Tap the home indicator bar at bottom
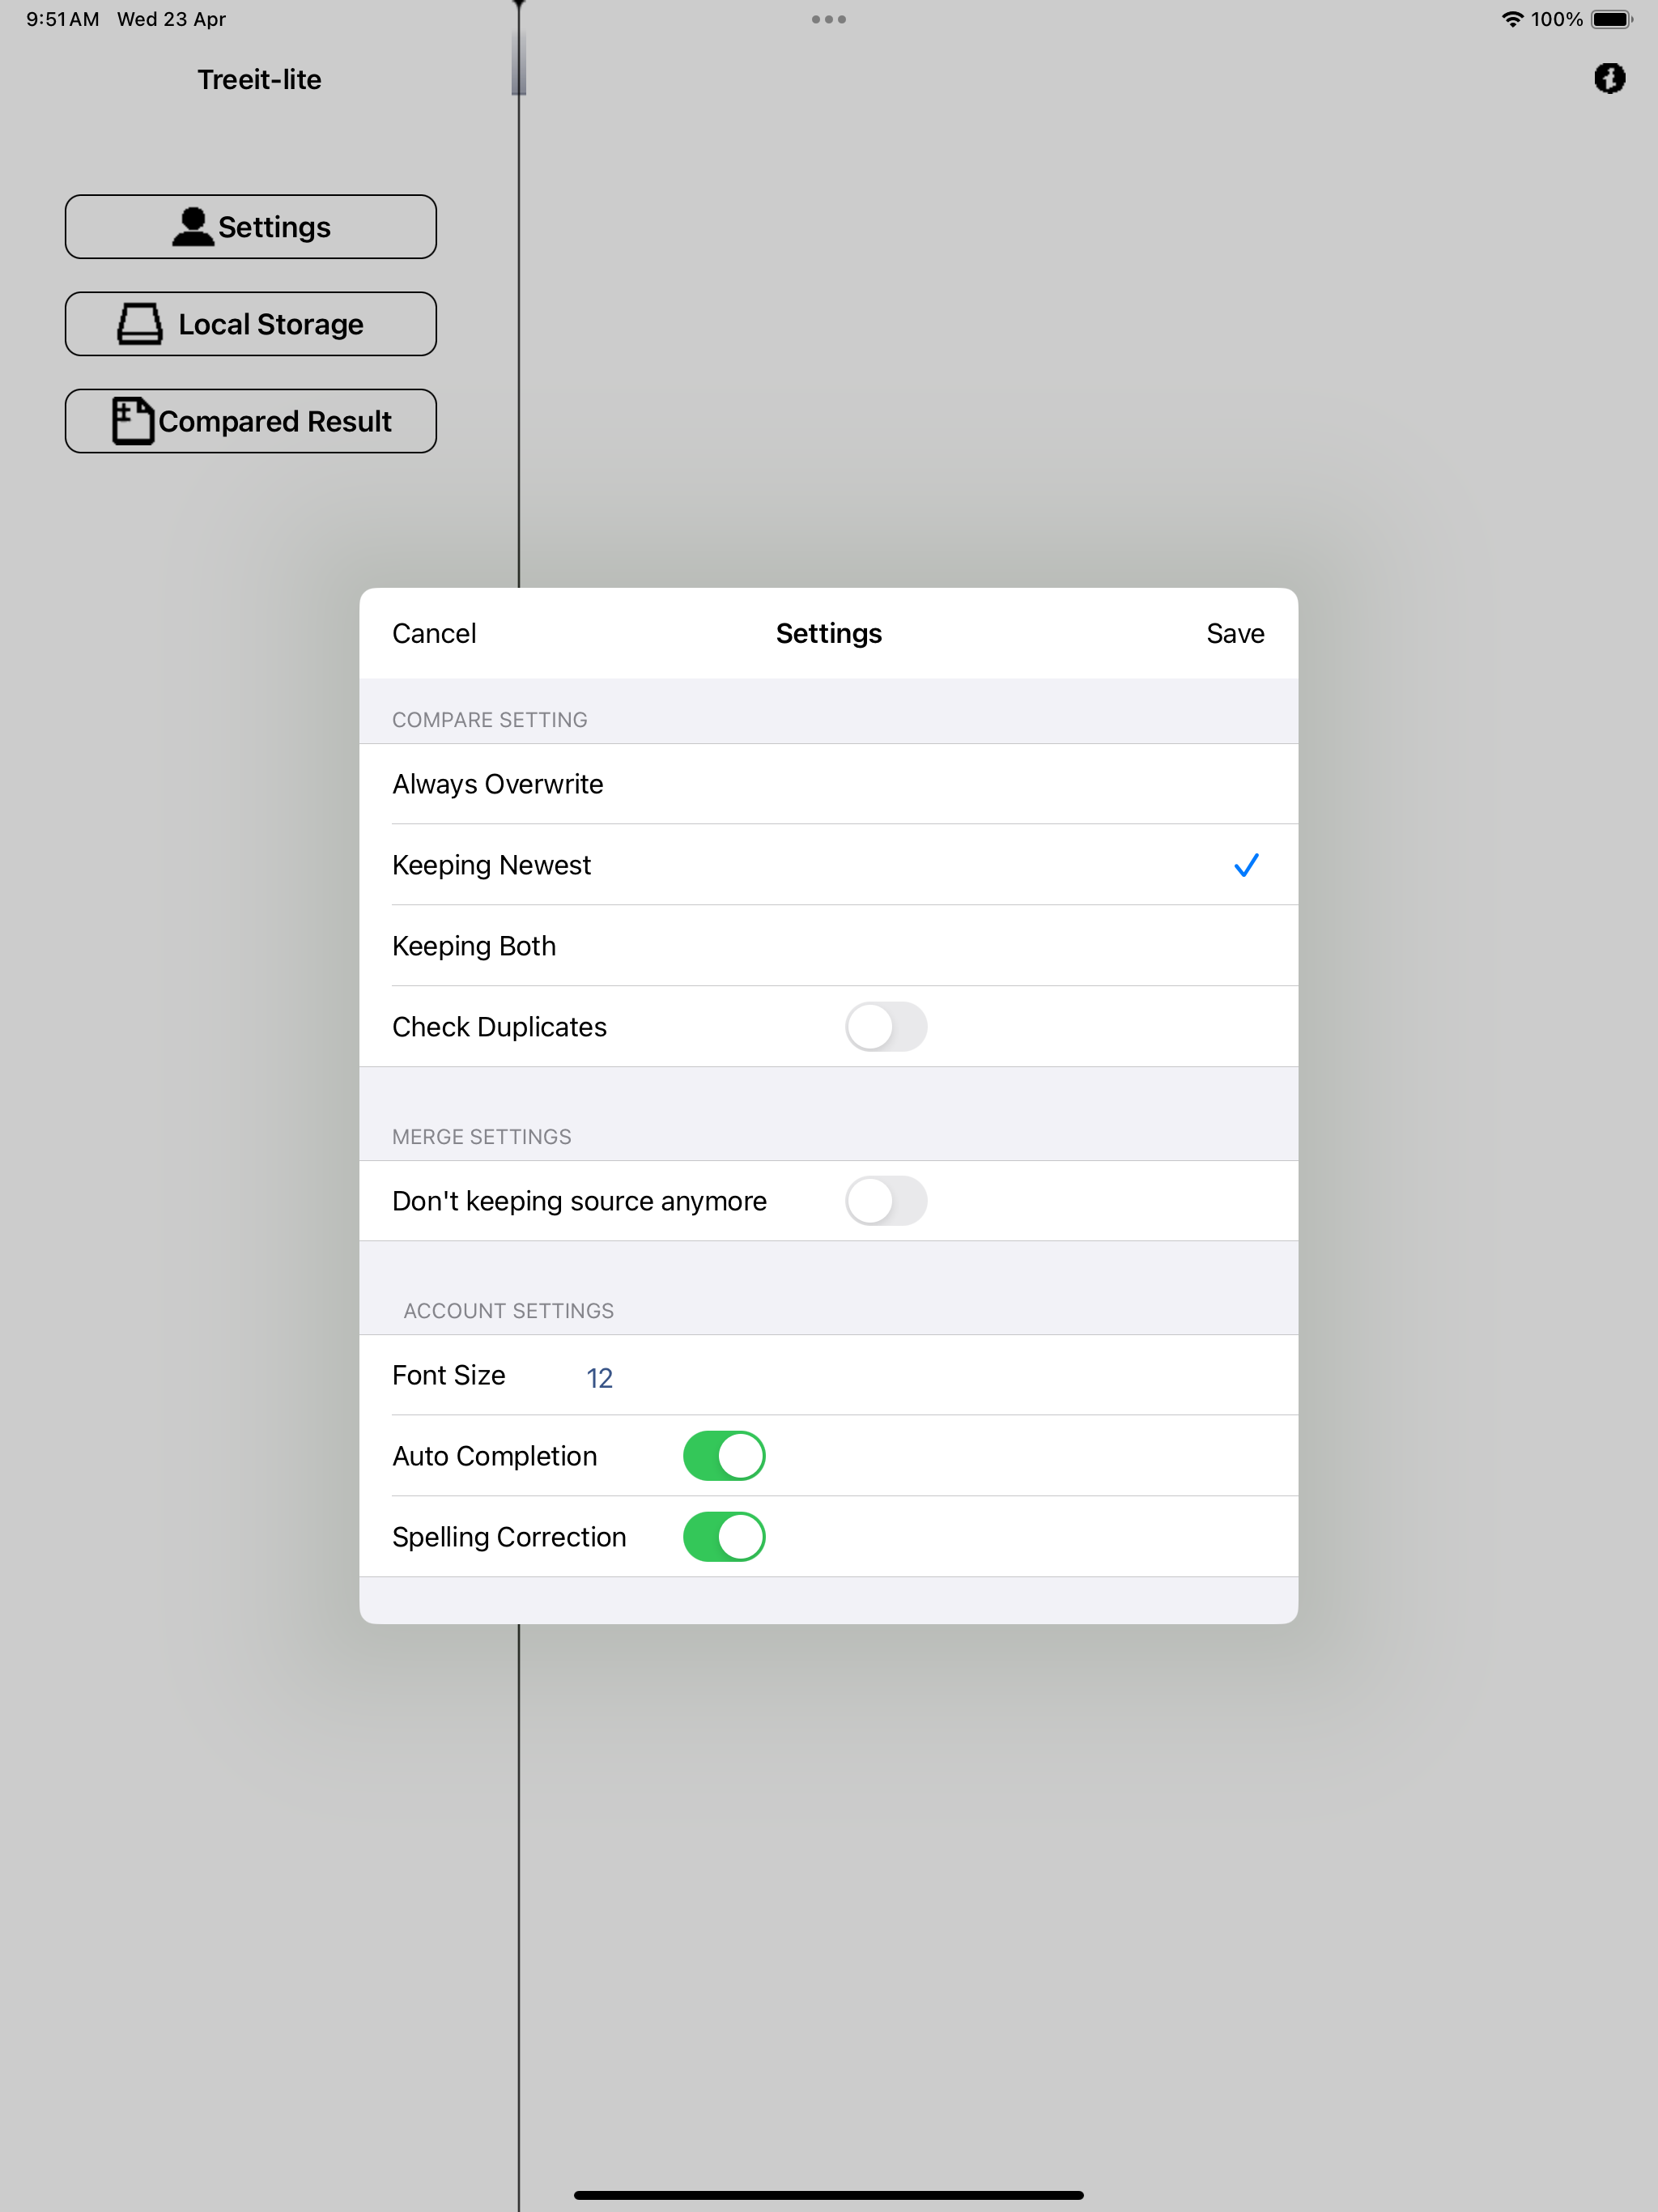The height and width of the screenshot is (2212, 1658). (829, 2195)
